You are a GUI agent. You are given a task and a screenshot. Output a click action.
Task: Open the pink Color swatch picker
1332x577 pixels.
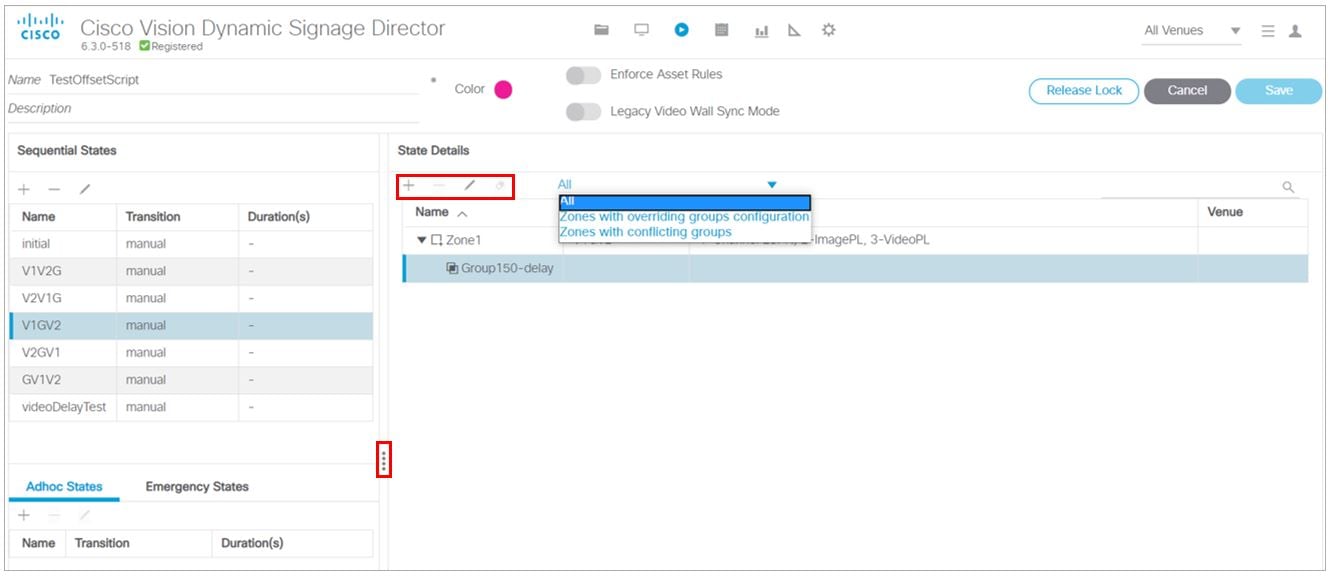(503, 89)
